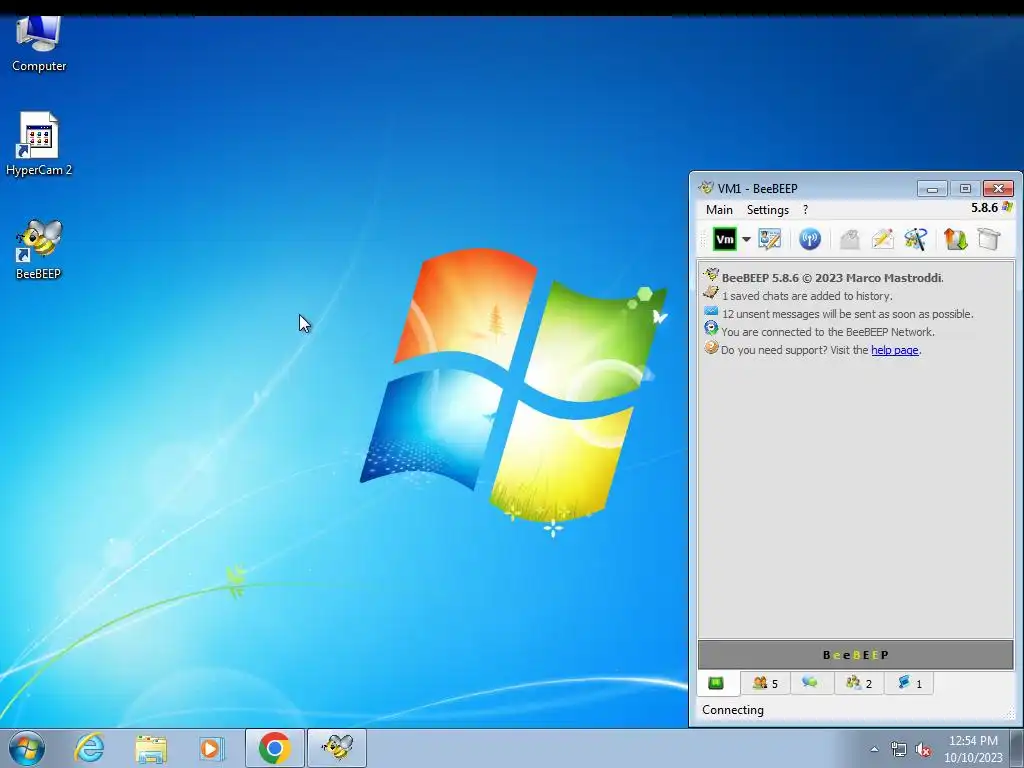Viewport: 1024px width, 768px height.
Task: Switch to the users tab showing 5
Action: (x=765, y=683)
